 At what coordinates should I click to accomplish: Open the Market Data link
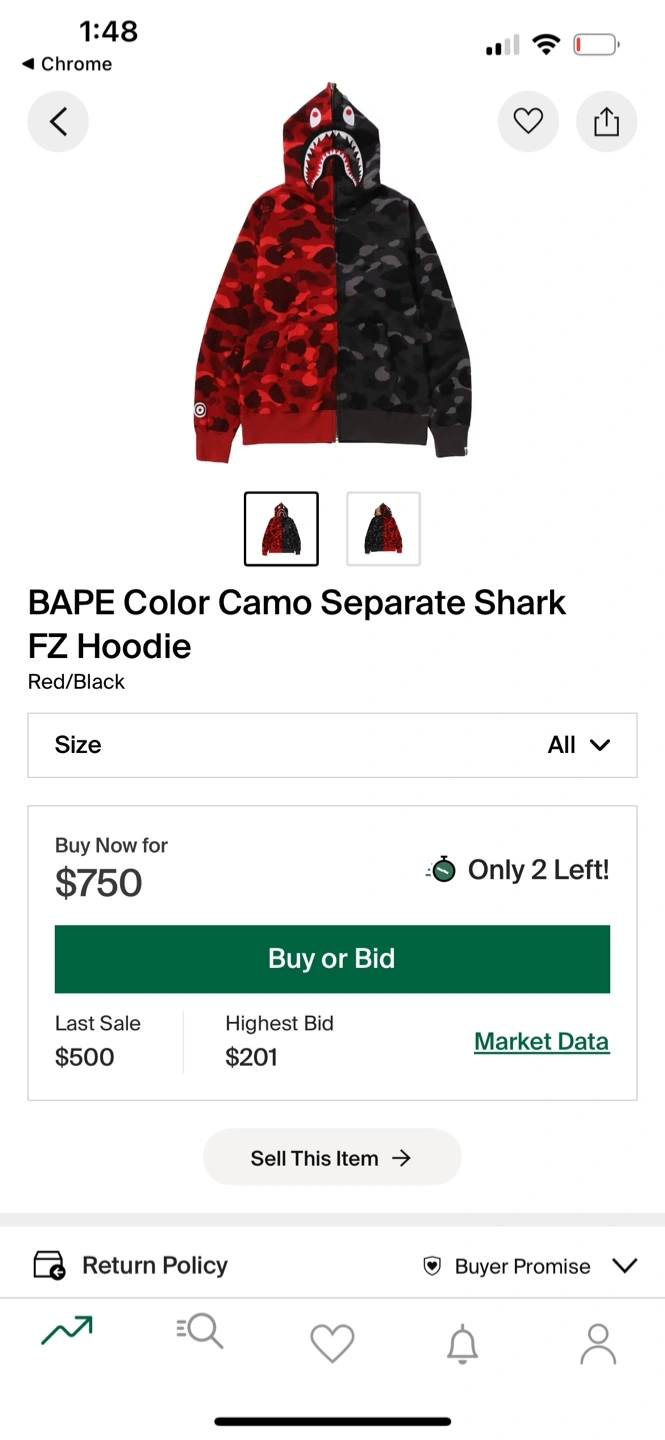[x=541, y=1041]
